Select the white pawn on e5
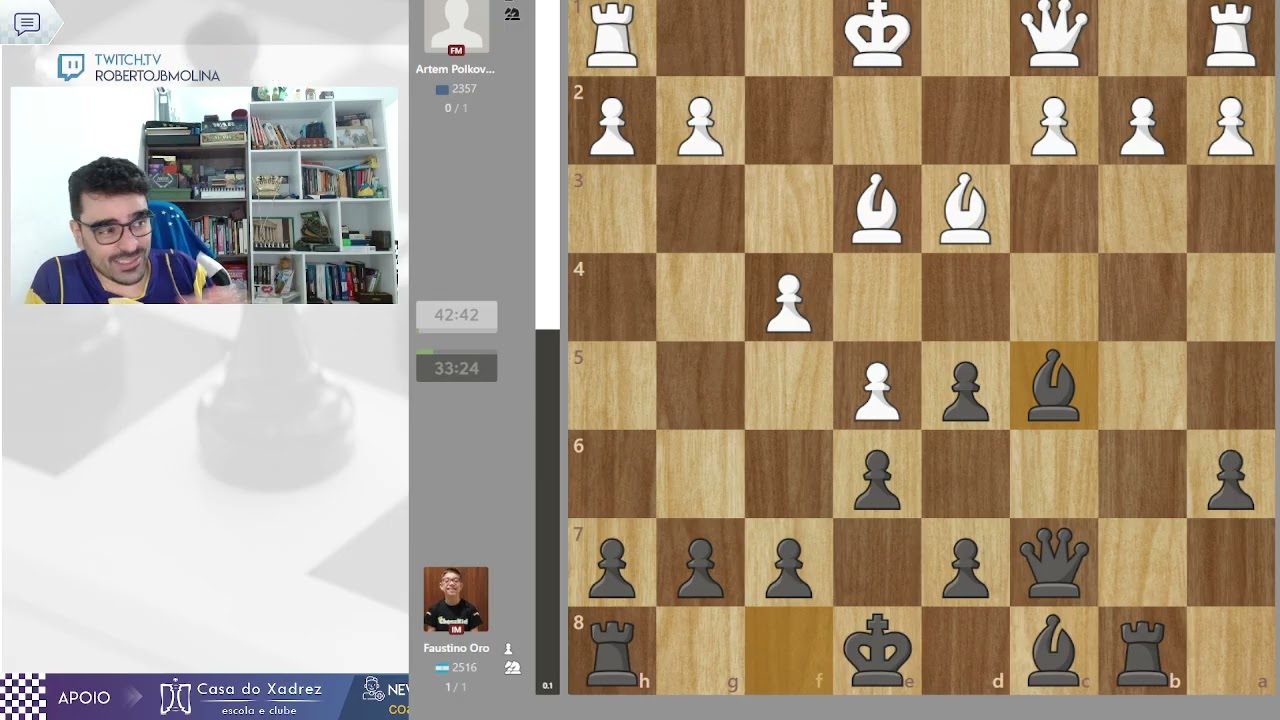This screenshot has height=720, width=1280. pos(877,390)
